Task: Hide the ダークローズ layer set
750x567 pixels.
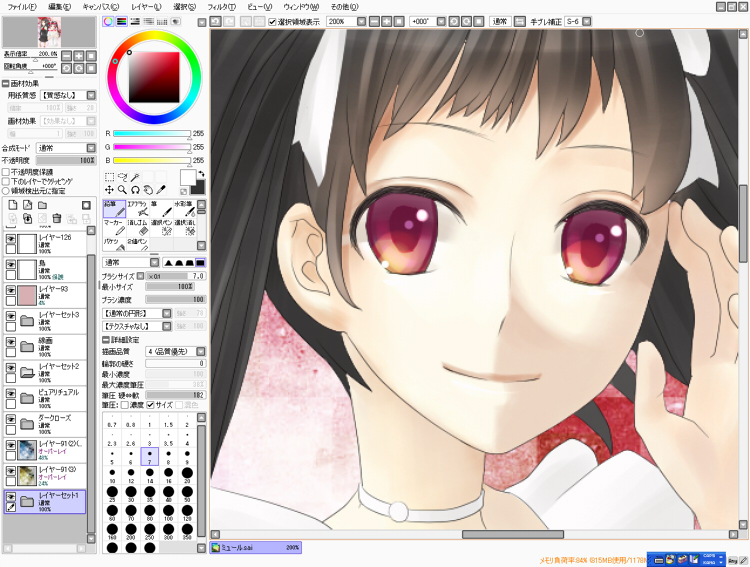Action: (x=11, y=419)
